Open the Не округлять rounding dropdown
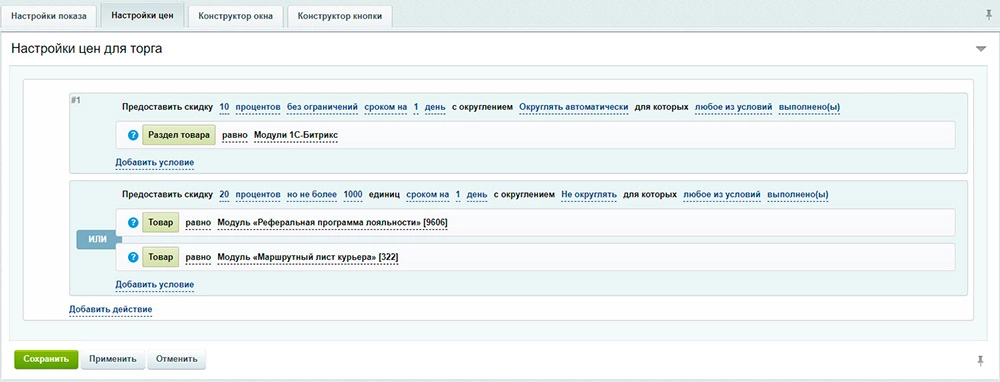Image resolution: width=1000 pixels, height=382 pixels. [589, 194]
